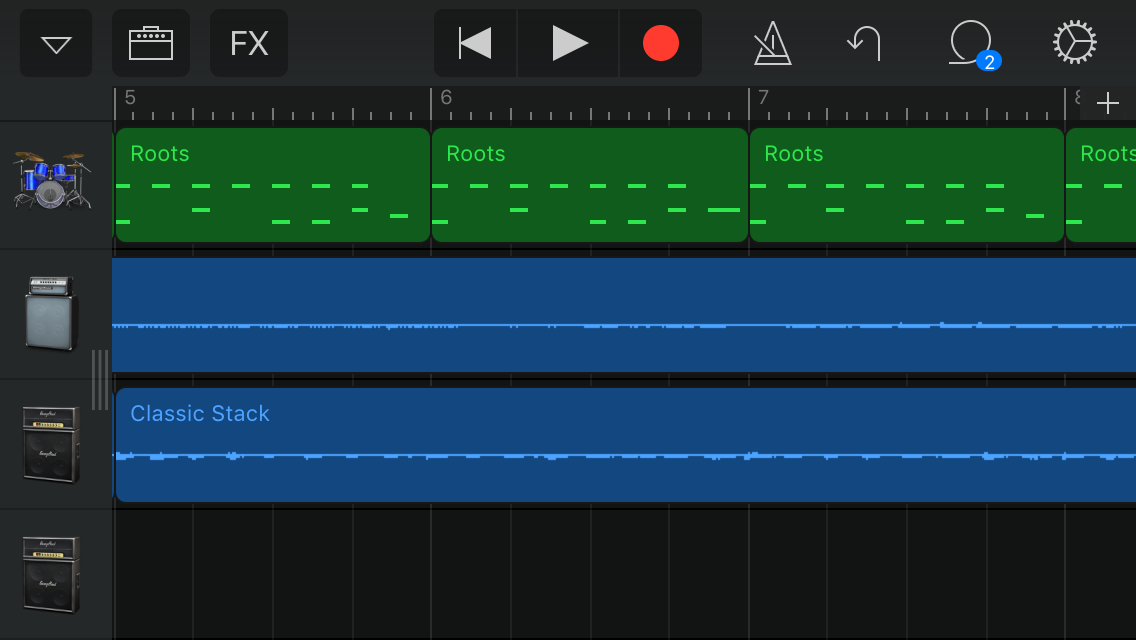Open the FX effects panel
1136x640 pixels.
(249, 43)
